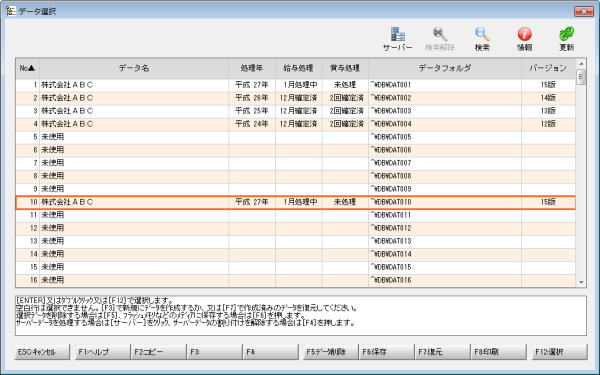Click folder cell ¥DB¥DAT001
The height and width of the screenshot is (375, 600).
445,85
